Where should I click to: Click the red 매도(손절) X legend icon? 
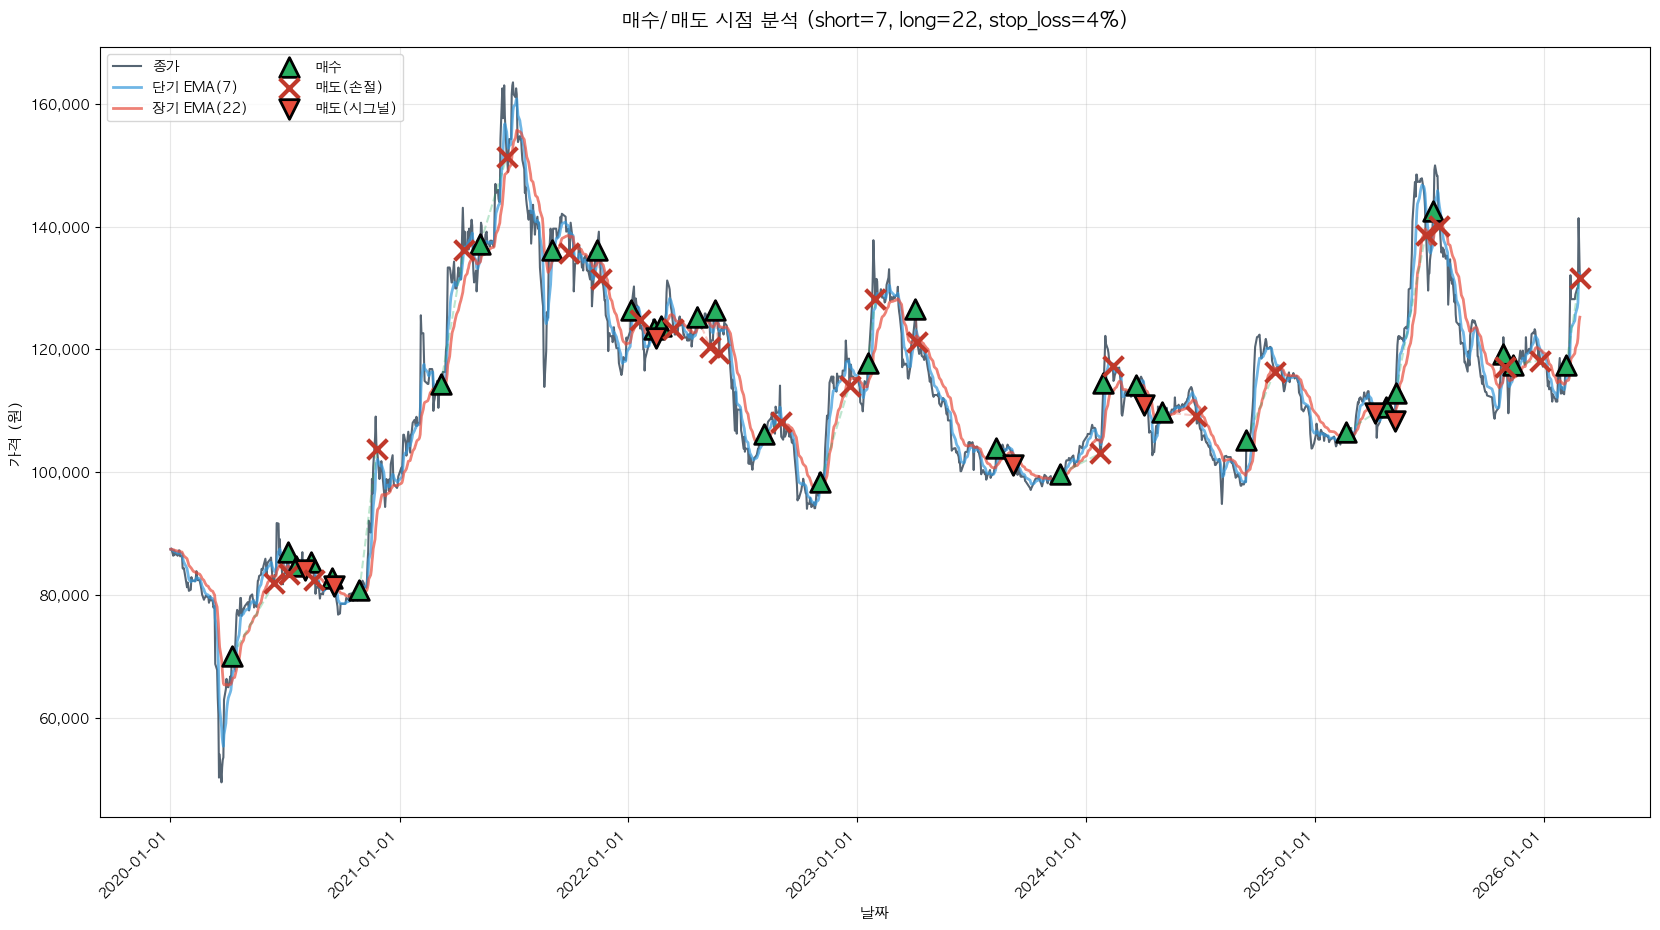[289, 87]
